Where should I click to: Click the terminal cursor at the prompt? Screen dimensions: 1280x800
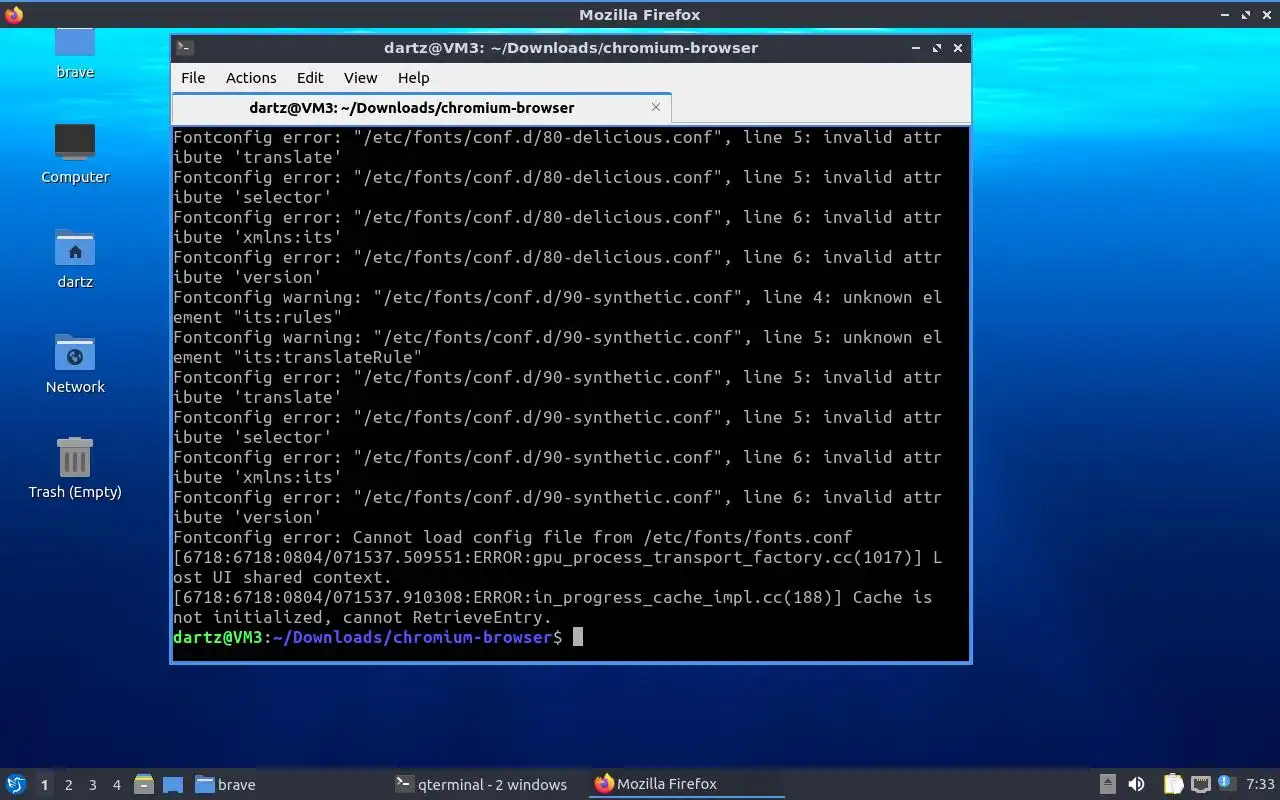click(577, 637)
